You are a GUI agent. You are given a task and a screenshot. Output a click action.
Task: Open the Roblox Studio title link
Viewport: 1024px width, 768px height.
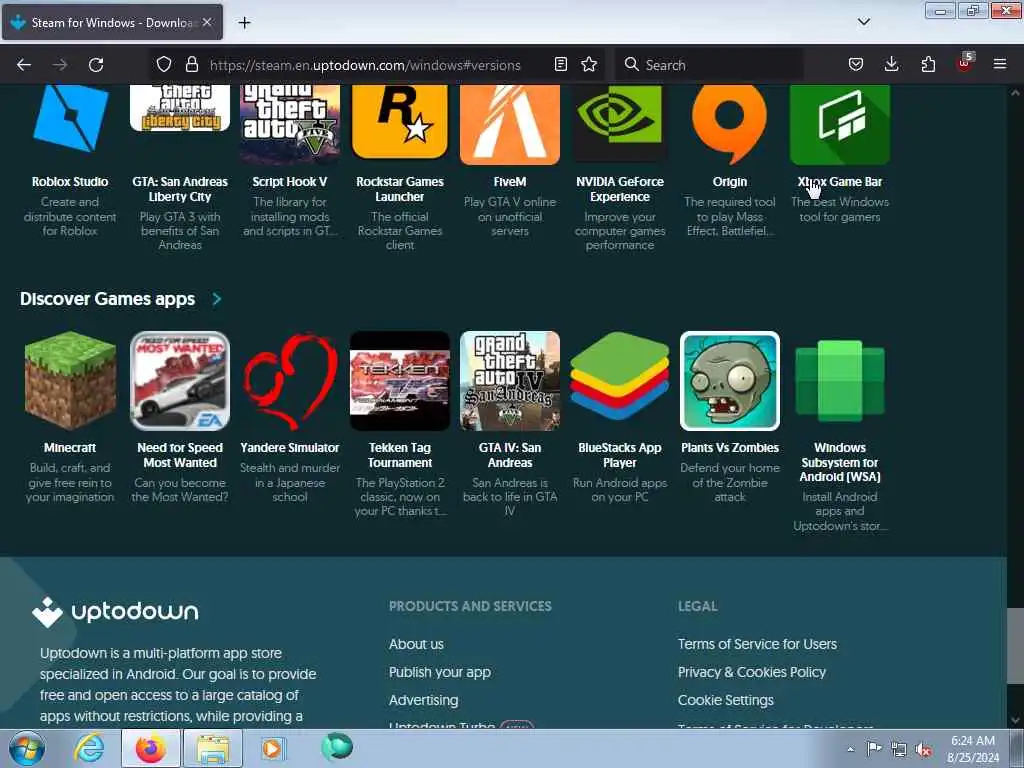tap(70, 182)
